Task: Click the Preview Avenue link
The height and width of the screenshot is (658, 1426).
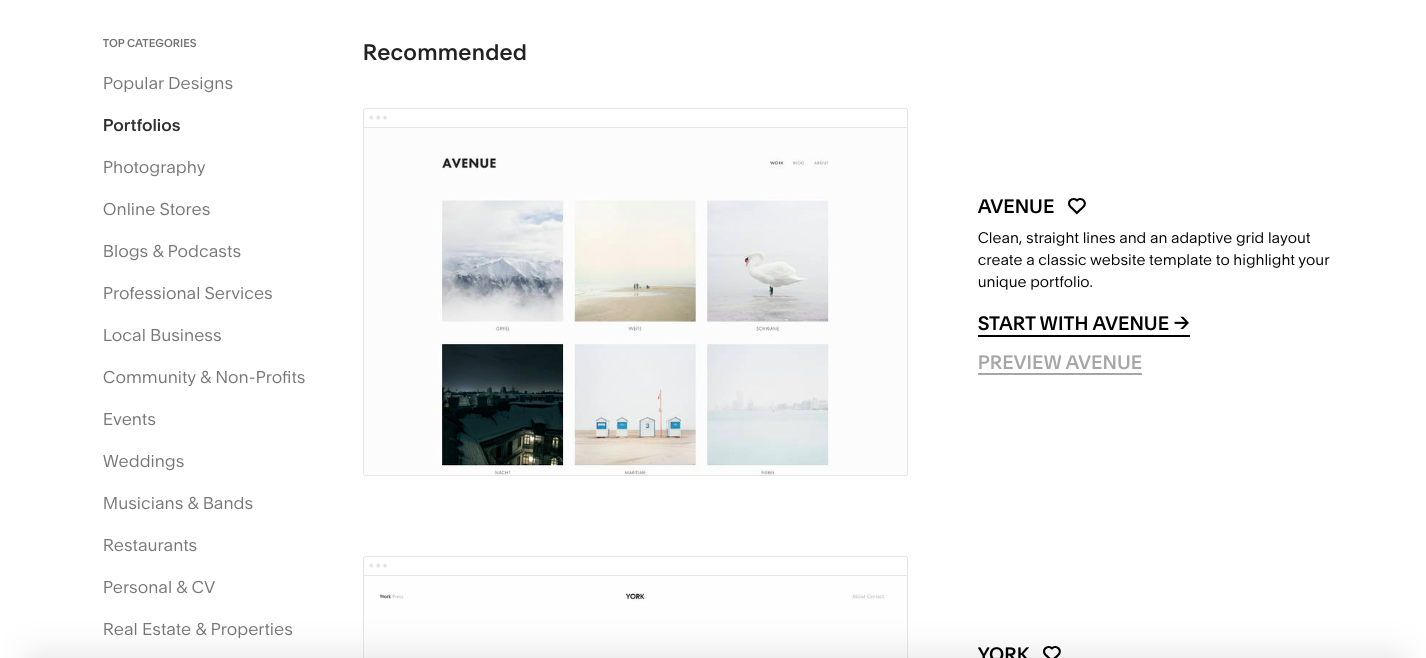Action: coord(1060,363)
